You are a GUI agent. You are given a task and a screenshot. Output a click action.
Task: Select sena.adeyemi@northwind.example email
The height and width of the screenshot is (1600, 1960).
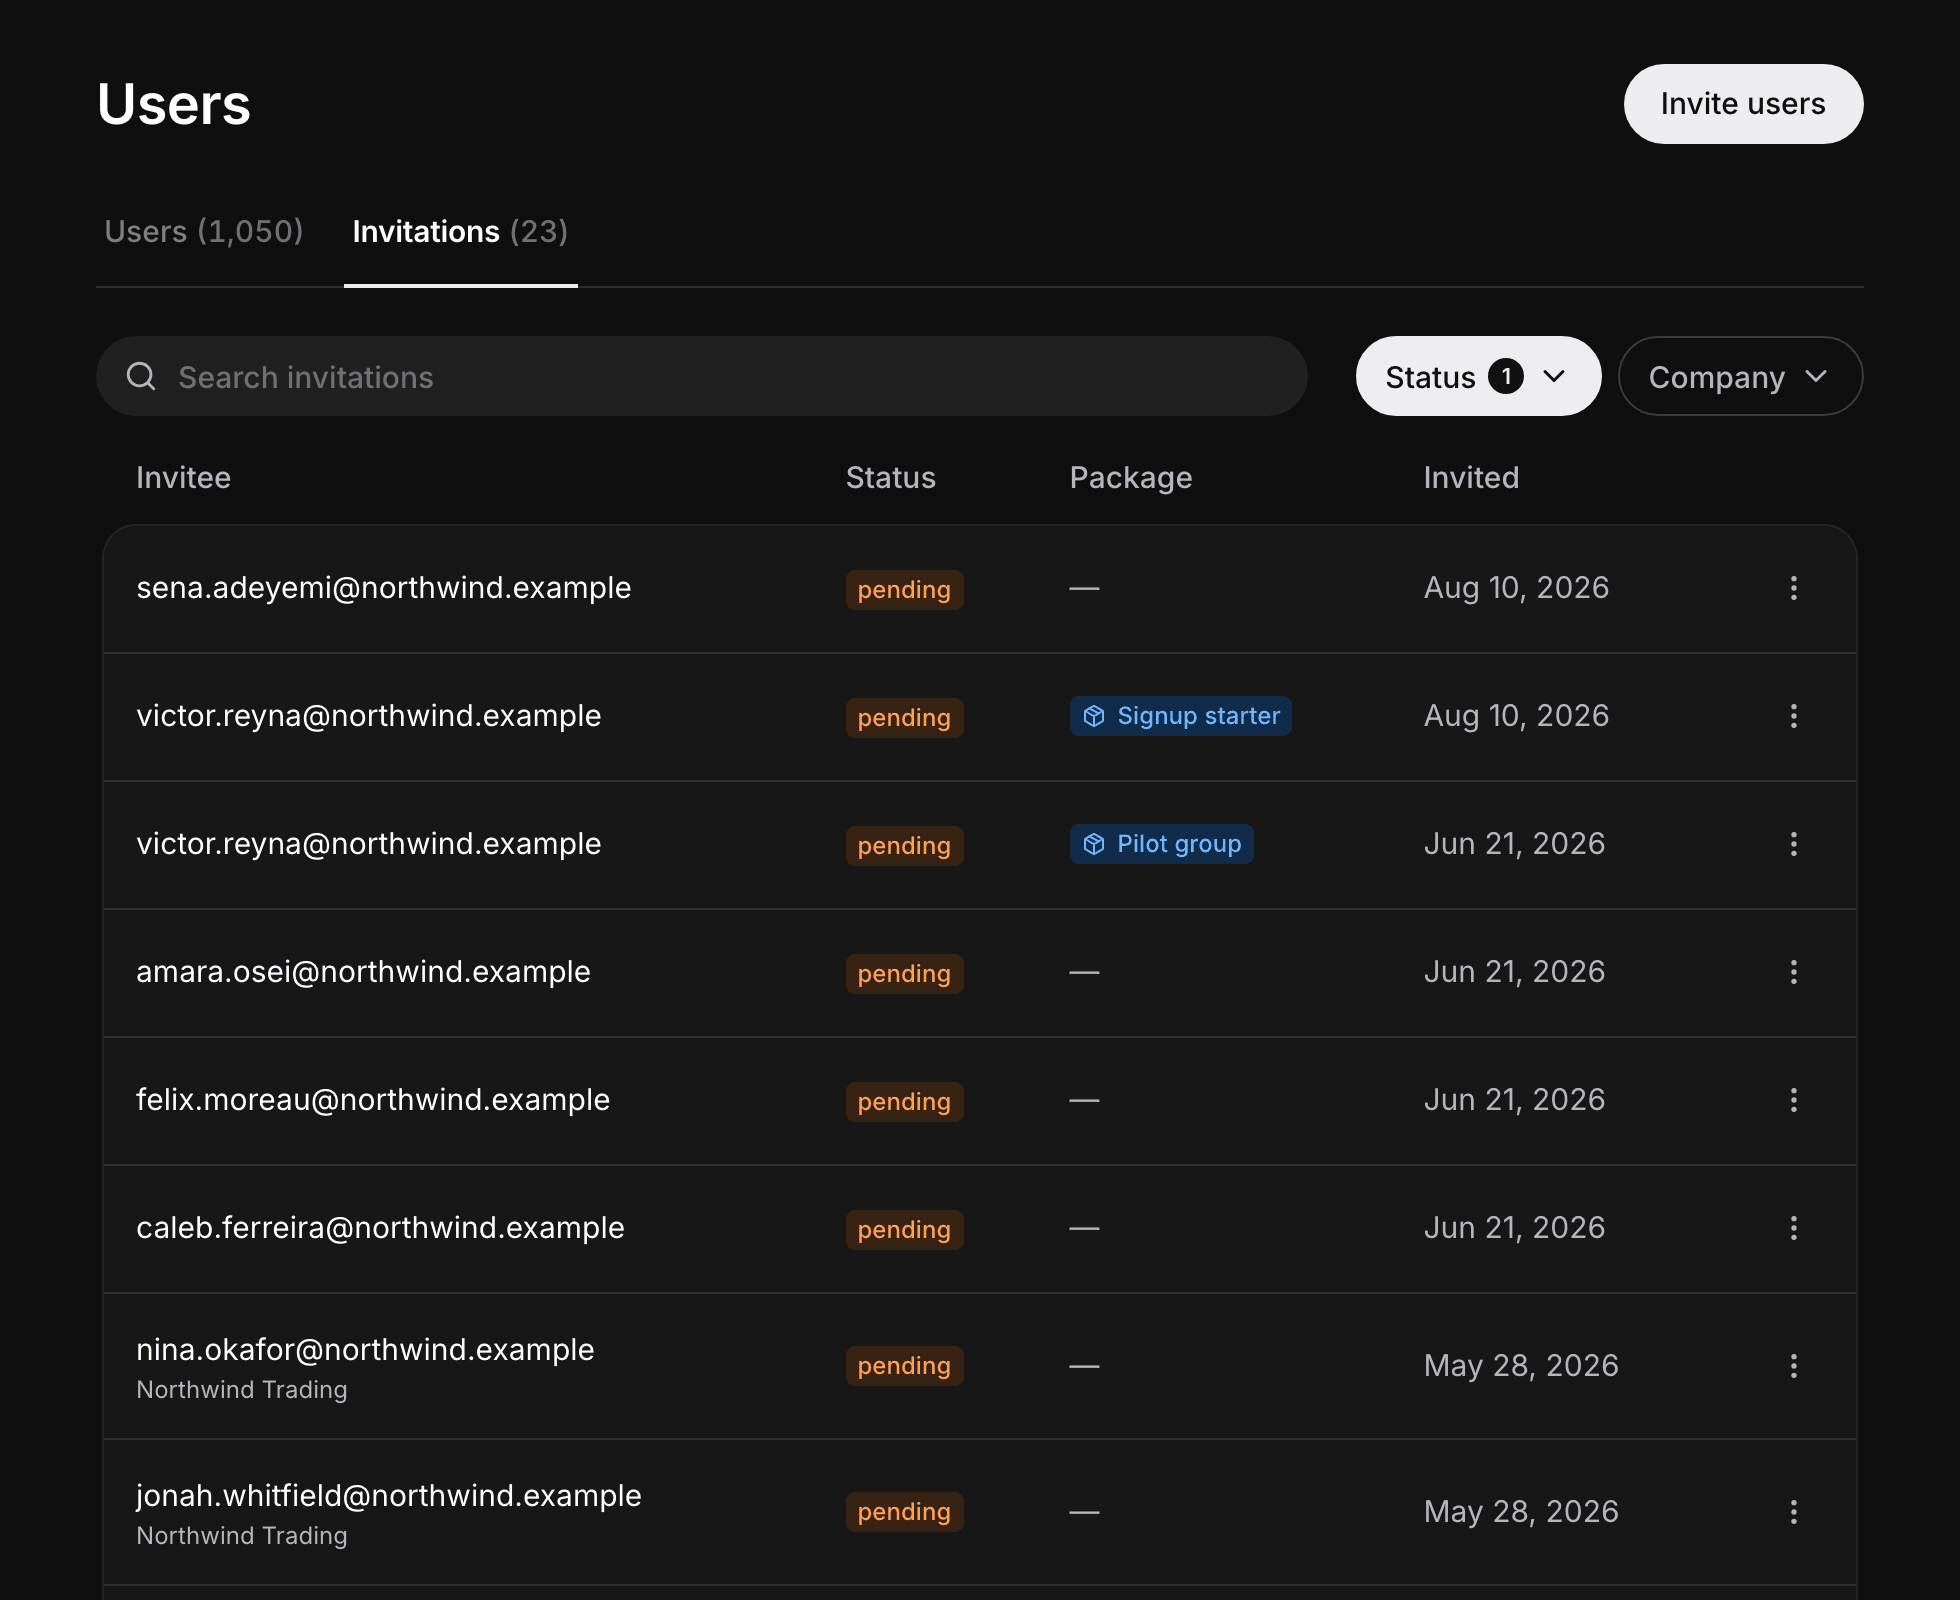(383, 588)
